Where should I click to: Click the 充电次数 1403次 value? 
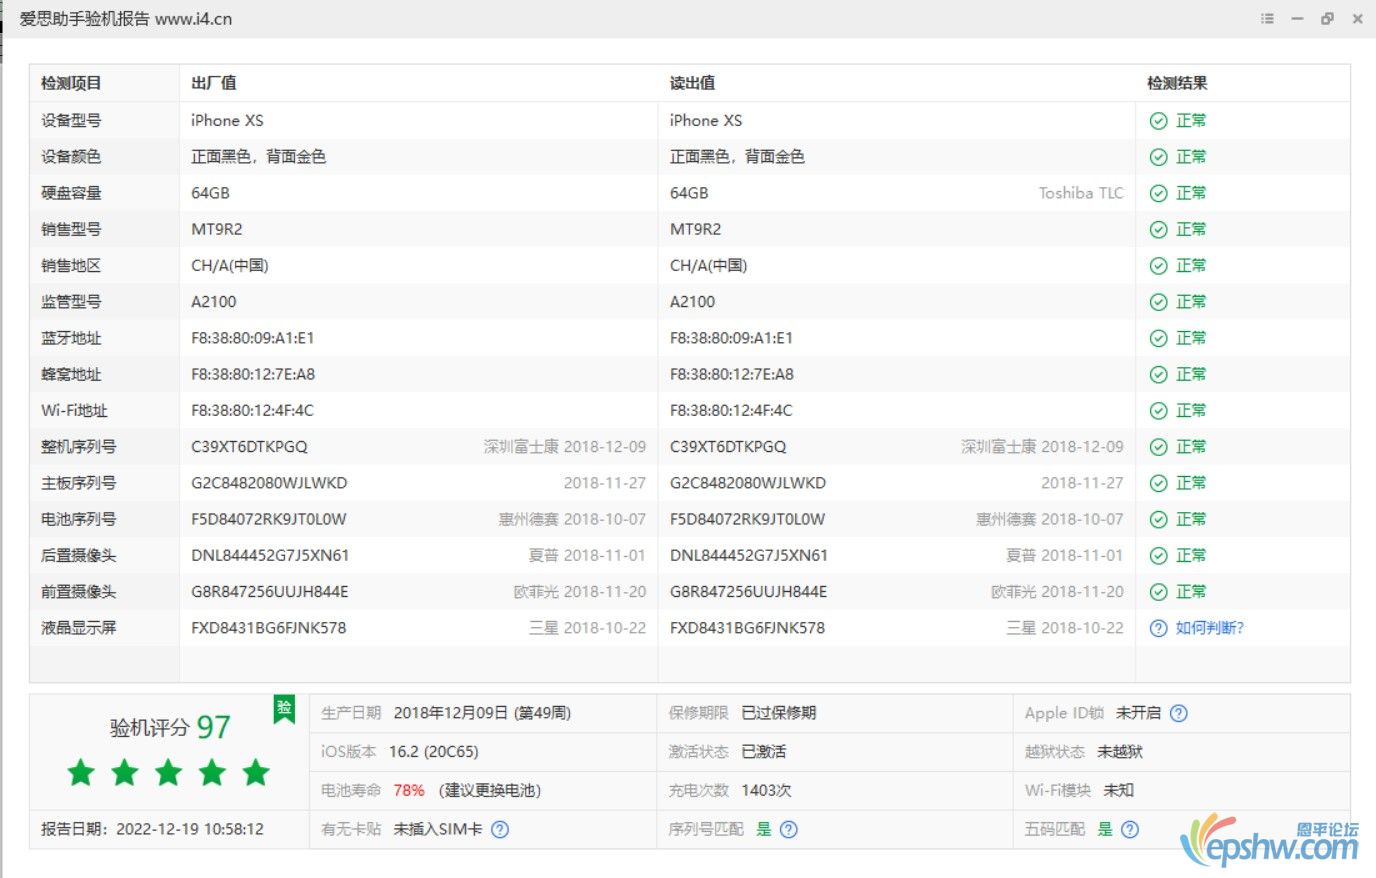[766, 790]
